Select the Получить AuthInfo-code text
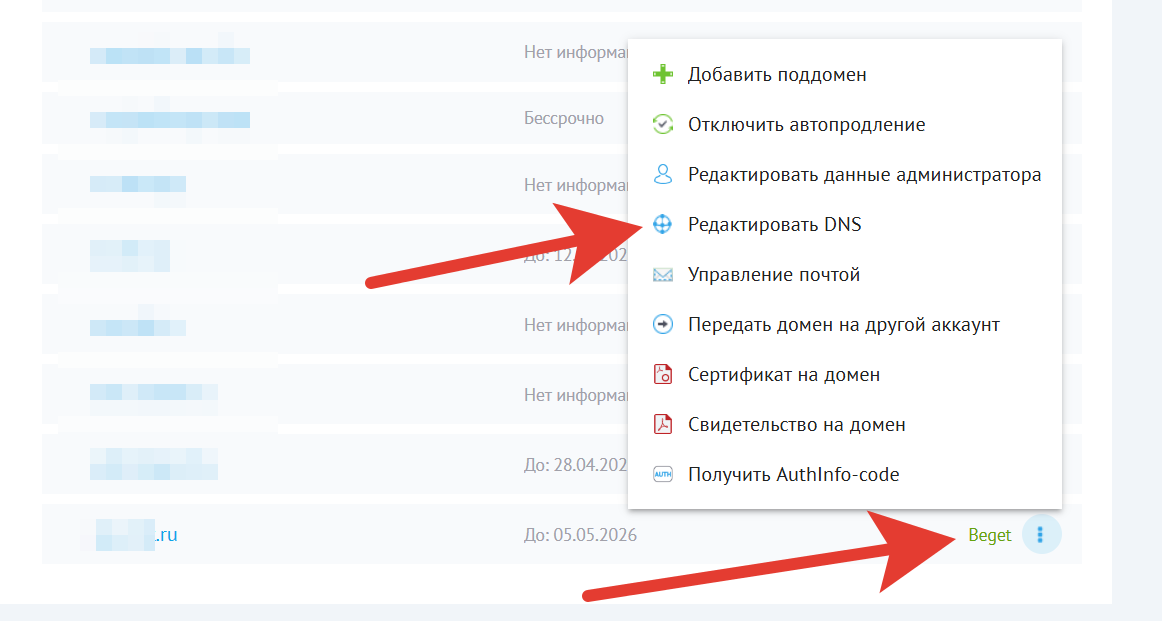 pyautogui.click(x=793, y=475)
